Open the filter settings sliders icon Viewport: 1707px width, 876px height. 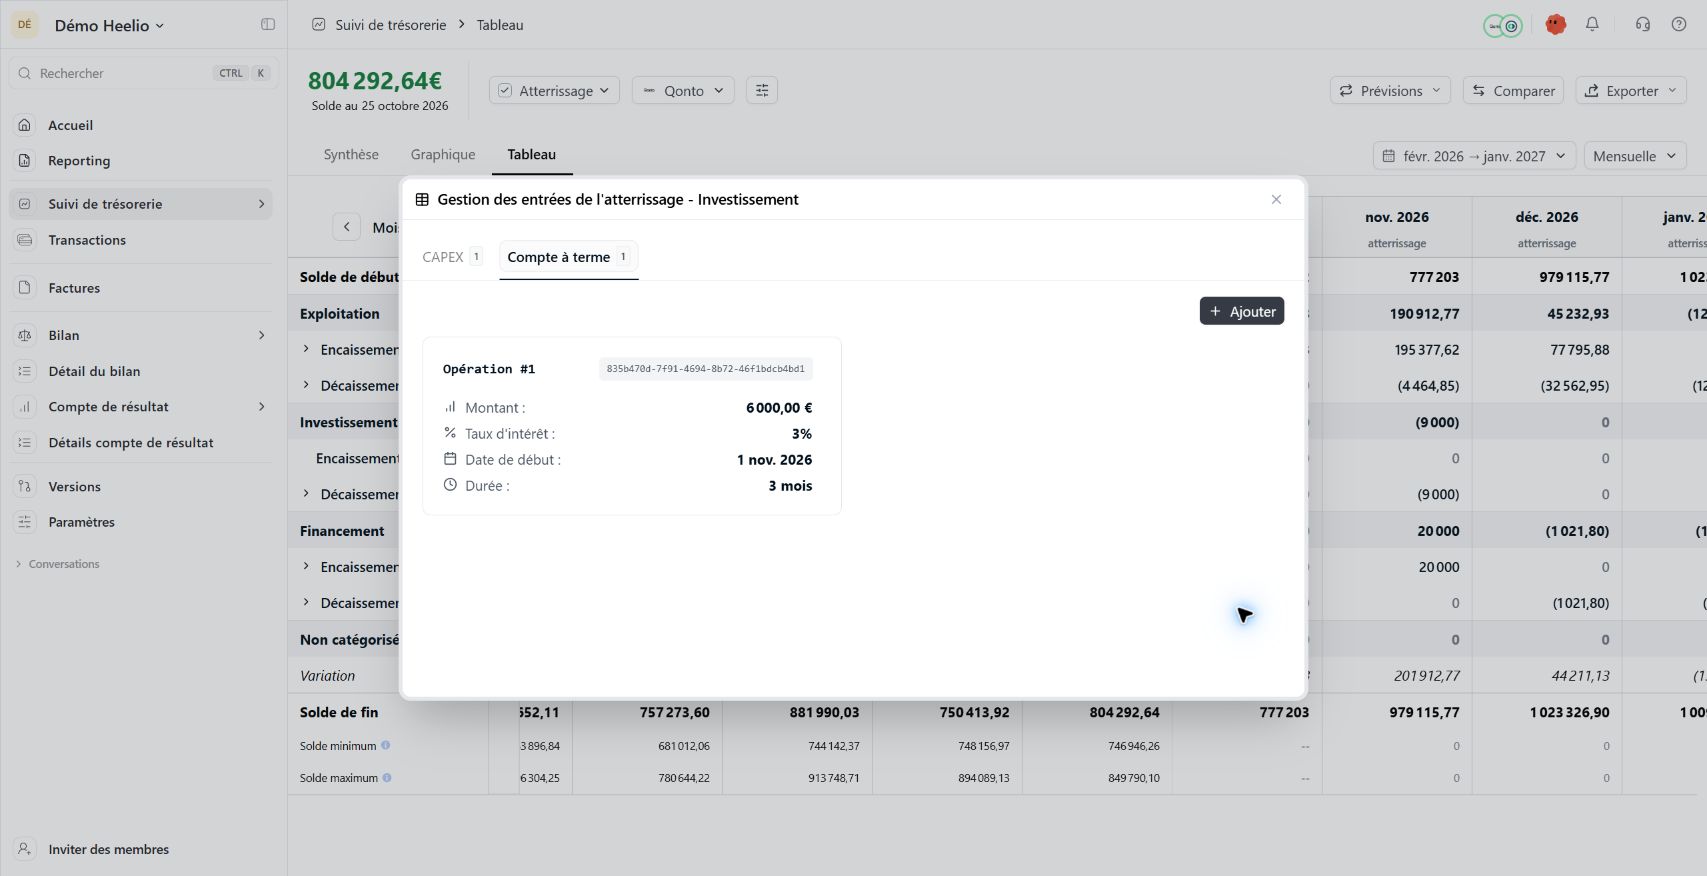pyautogui.click(x=762, y=90)
